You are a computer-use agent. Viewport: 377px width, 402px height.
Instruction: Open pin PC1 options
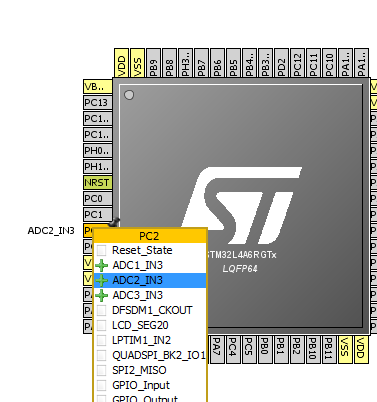pos(98,215)
